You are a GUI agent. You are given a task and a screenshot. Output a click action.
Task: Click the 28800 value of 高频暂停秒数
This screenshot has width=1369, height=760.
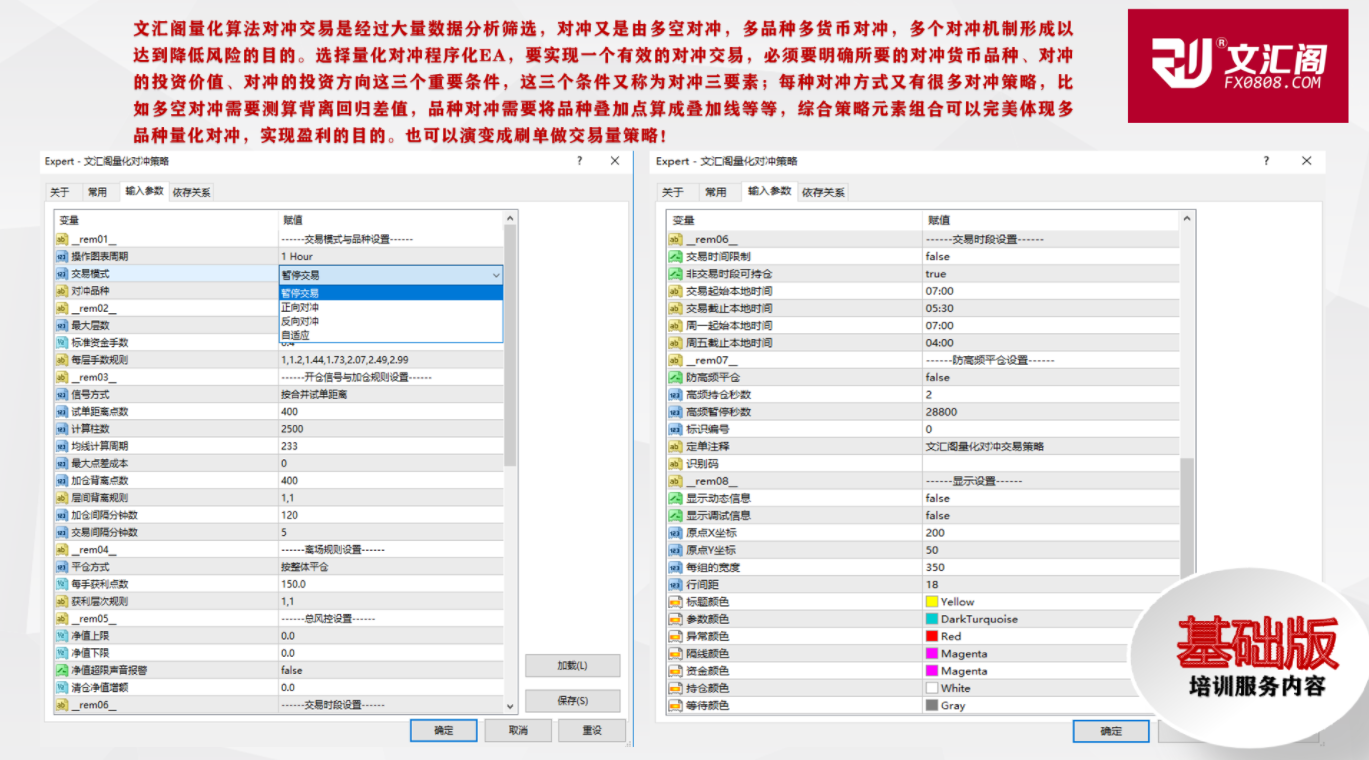click(x=941, y=412)
